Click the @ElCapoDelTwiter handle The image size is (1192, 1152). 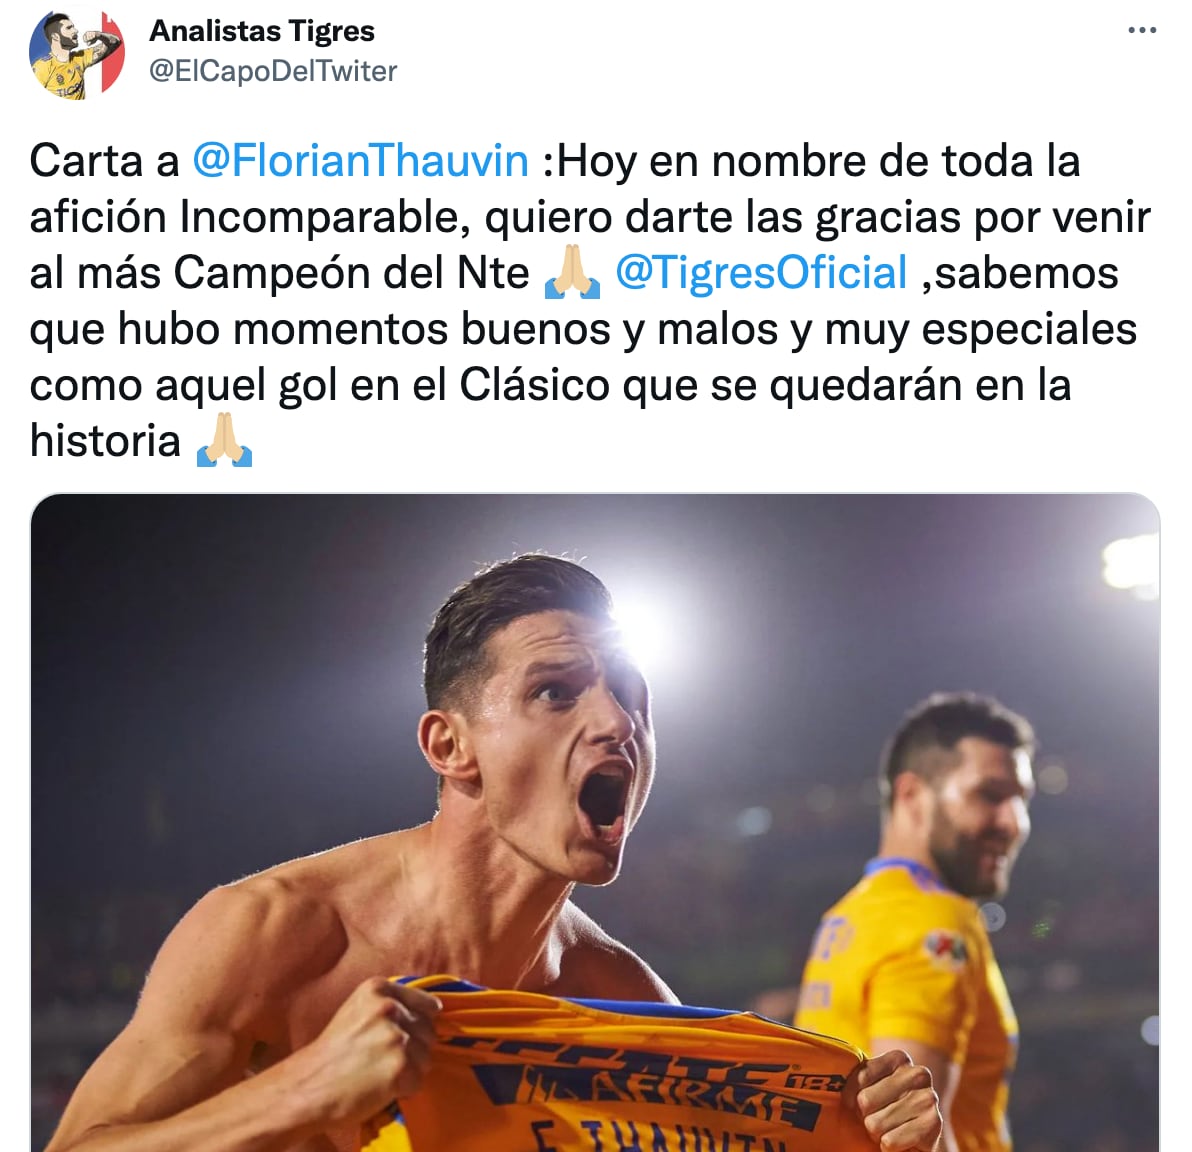pos(273,71)
